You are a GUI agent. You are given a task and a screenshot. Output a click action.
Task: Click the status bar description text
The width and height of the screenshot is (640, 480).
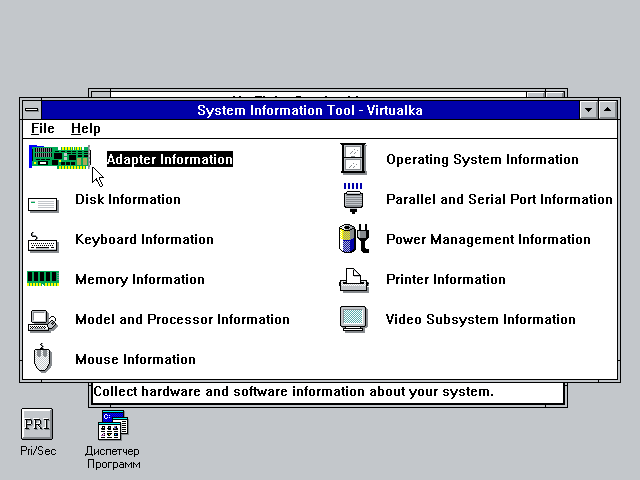293,392
